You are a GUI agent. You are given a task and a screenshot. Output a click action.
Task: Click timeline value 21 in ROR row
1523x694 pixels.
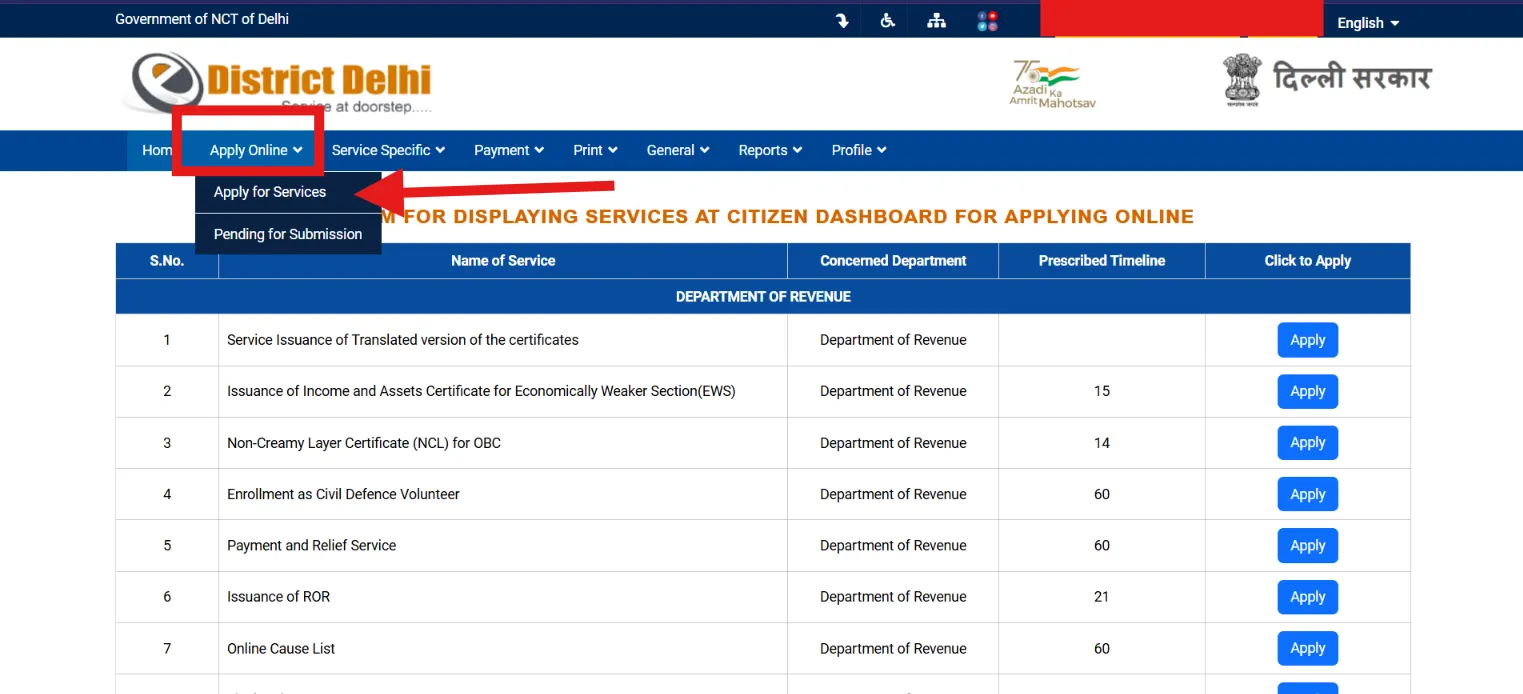(x=1102, y=597)
